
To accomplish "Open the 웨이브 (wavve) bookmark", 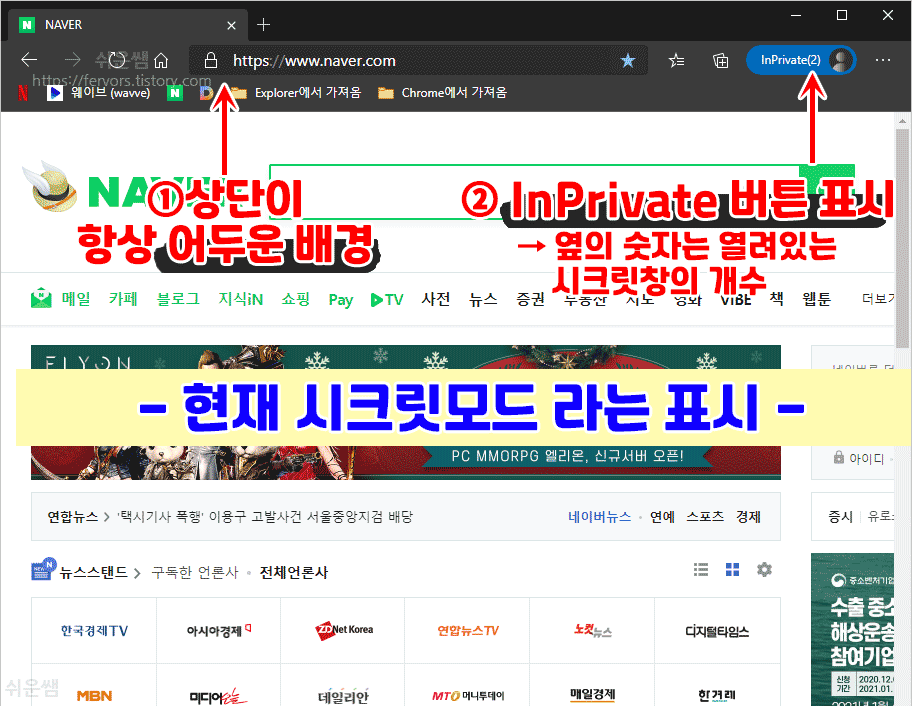I will tap(99, 92).
